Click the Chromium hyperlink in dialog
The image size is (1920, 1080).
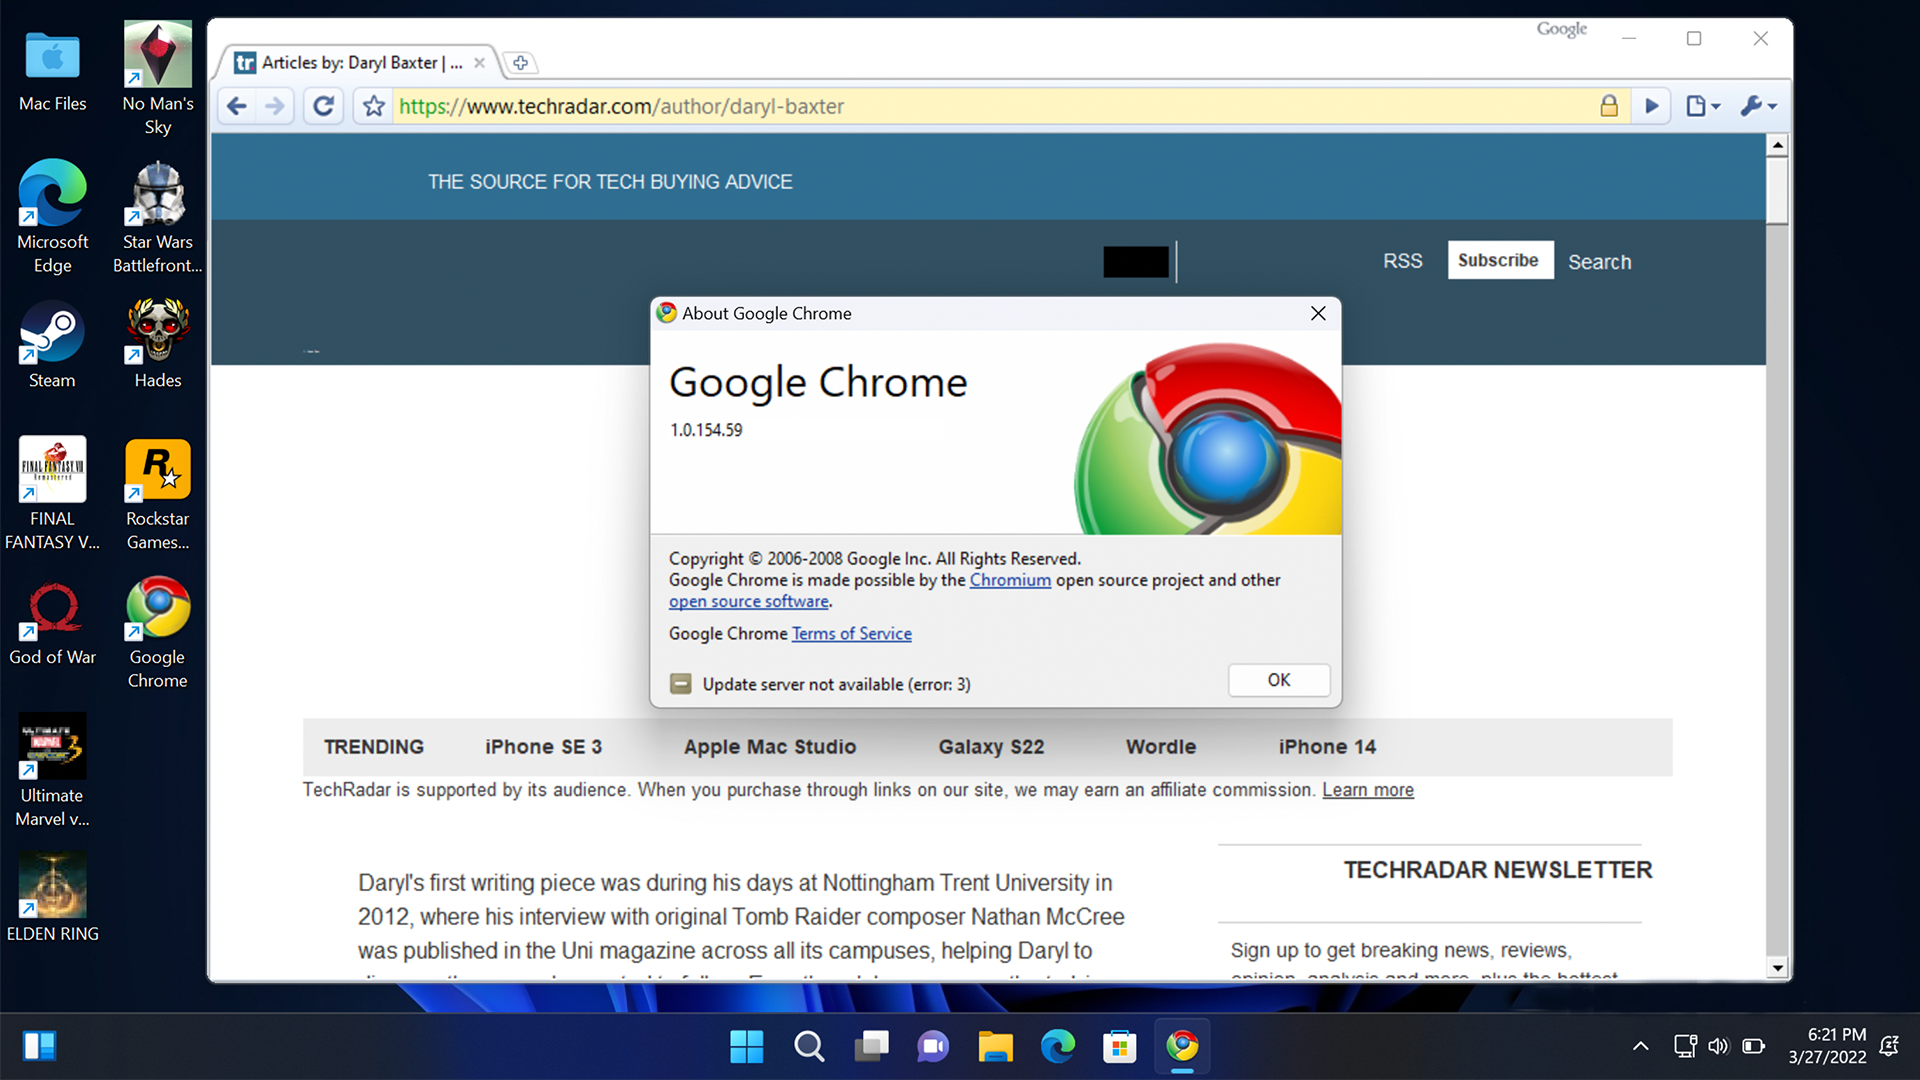(x=1010, y=580)
